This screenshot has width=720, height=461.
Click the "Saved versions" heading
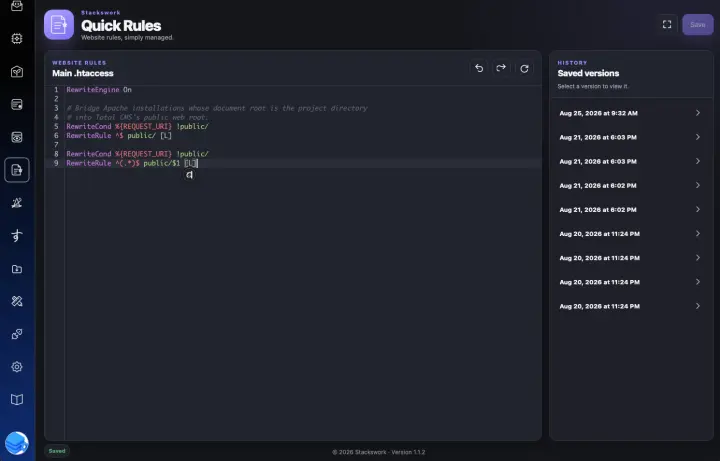(588, 73)
